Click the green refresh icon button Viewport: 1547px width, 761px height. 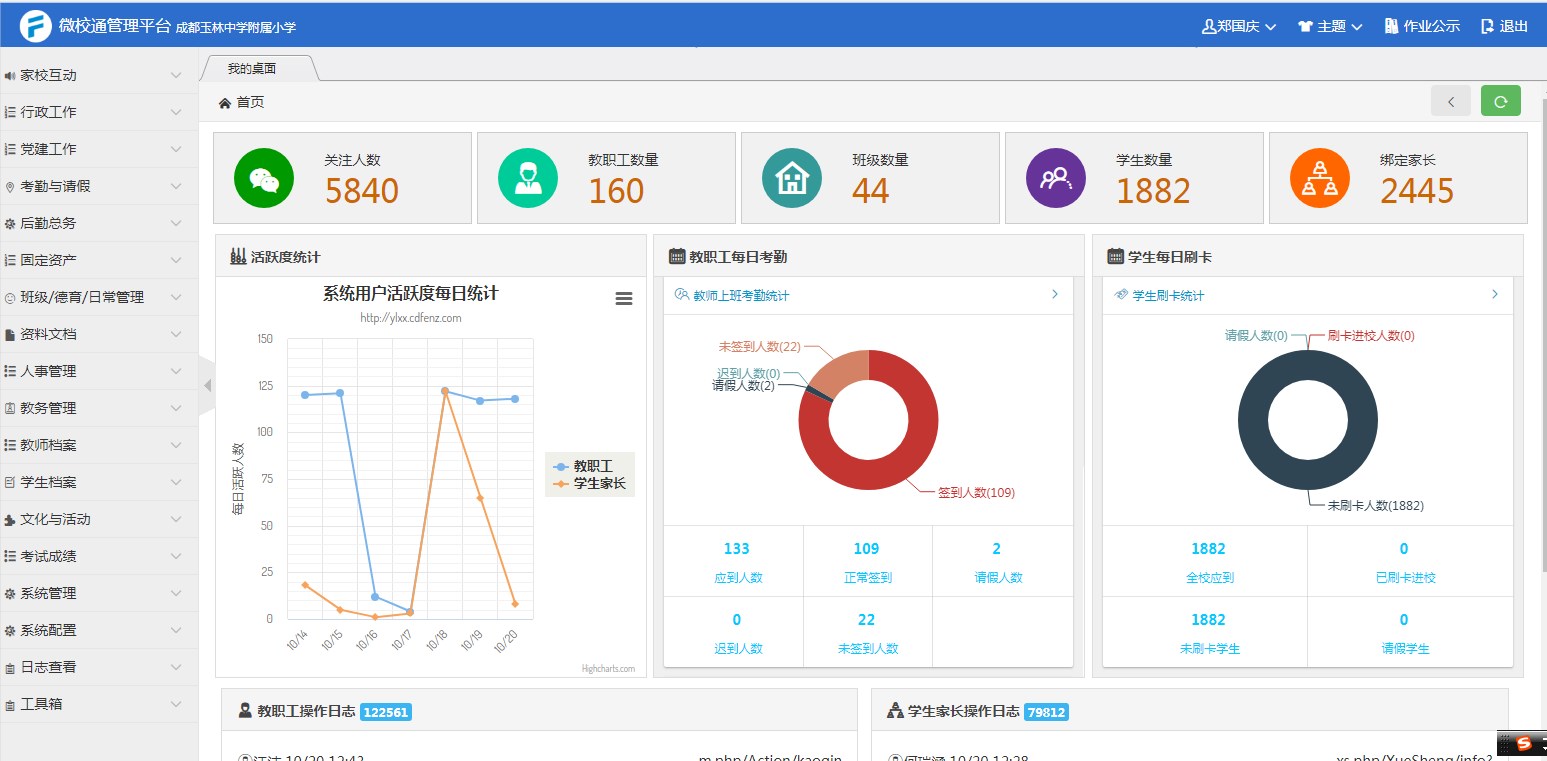1500,101
